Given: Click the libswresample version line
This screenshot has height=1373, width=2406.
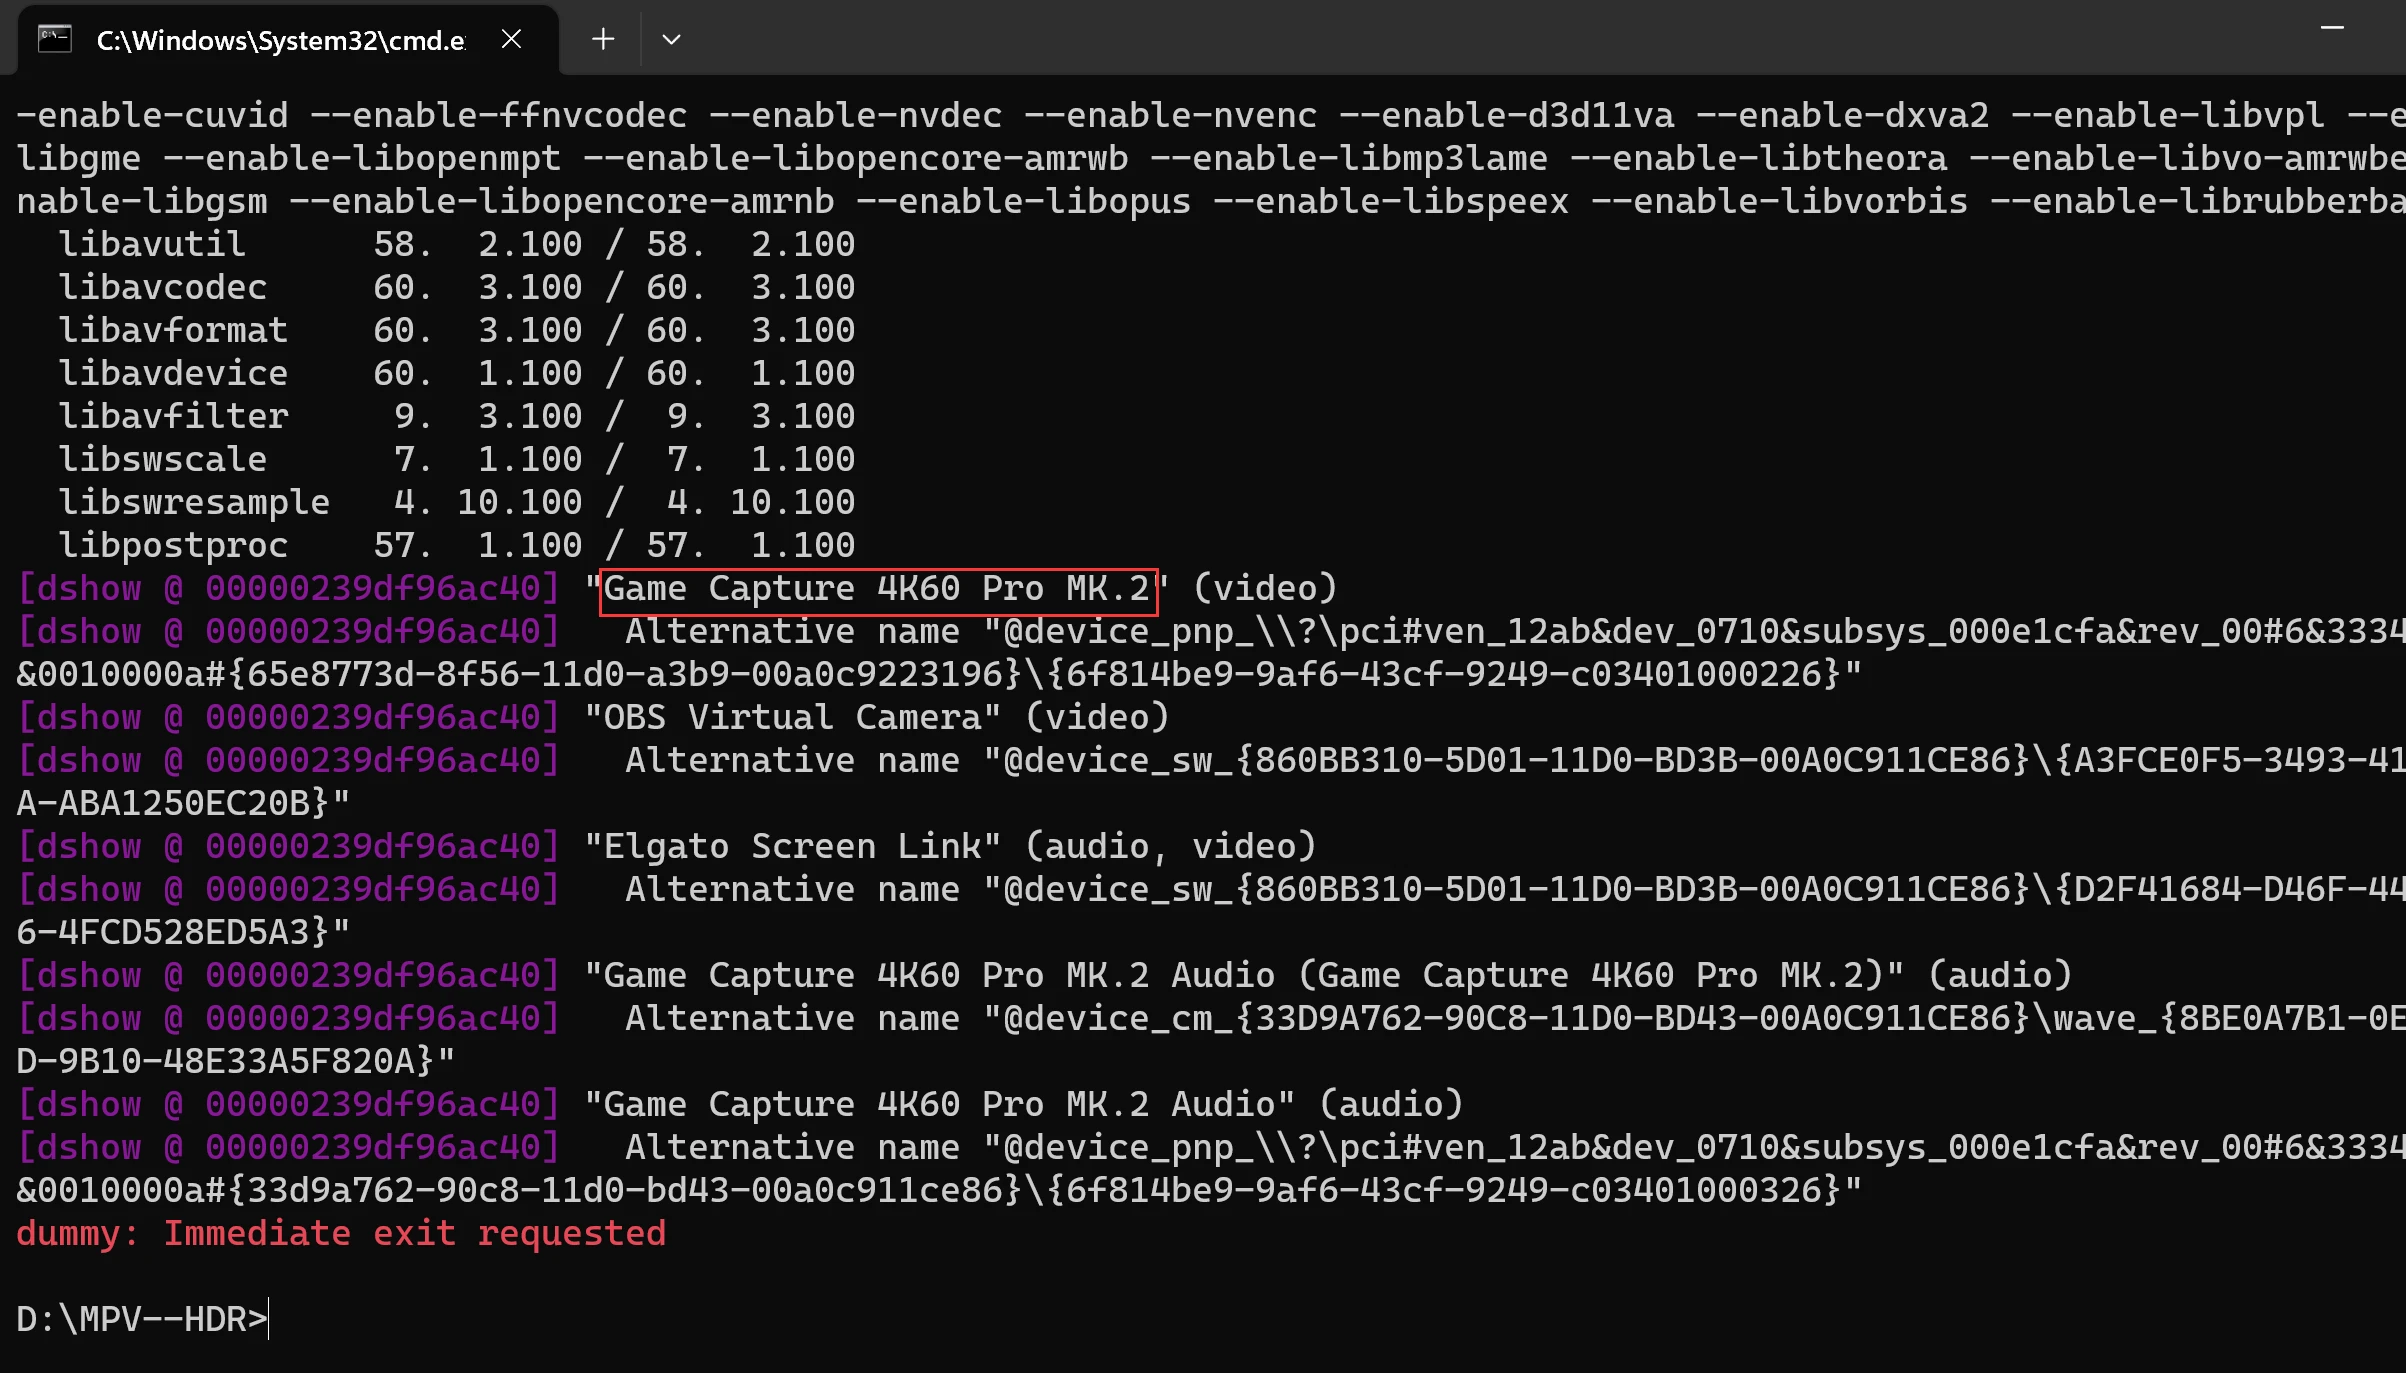Looking at the screenshot, I should click(456, 502).
